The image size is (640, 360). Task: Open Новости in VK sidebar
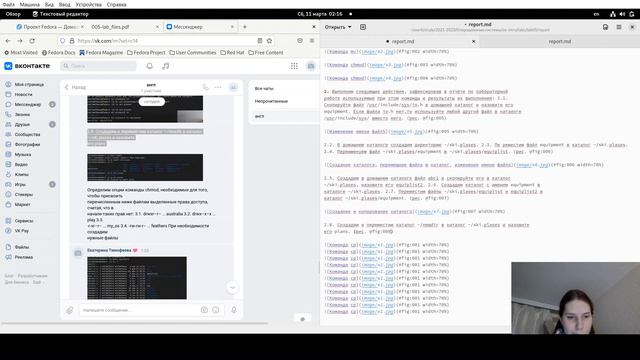tap(19, 94)
